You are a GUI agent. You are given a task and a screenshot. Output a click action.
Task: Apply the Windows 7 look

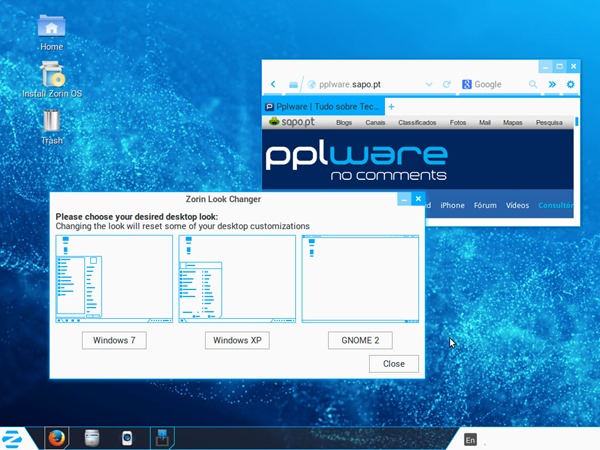(x=114, y=340)
